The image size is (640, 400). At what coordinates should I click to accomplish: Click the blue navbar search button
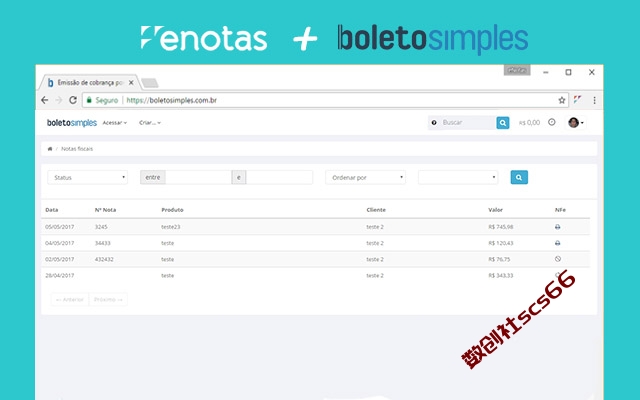pos(503,122)
